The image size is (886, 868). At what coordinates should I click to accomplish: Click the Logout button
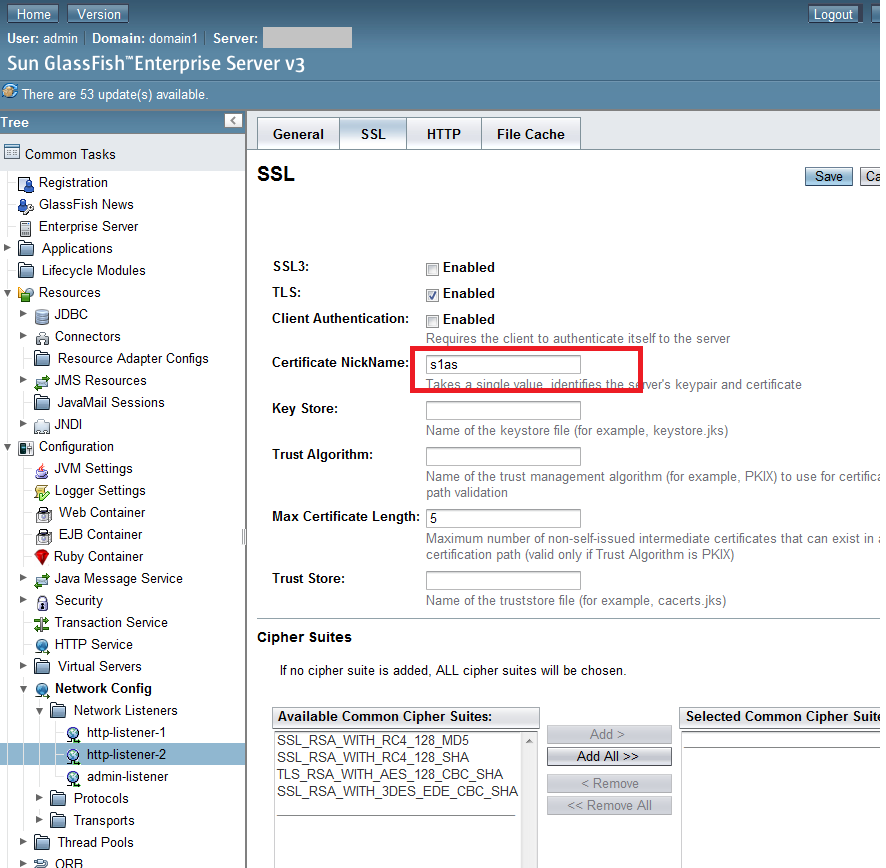pyautogui.click(x=833, y=14)
